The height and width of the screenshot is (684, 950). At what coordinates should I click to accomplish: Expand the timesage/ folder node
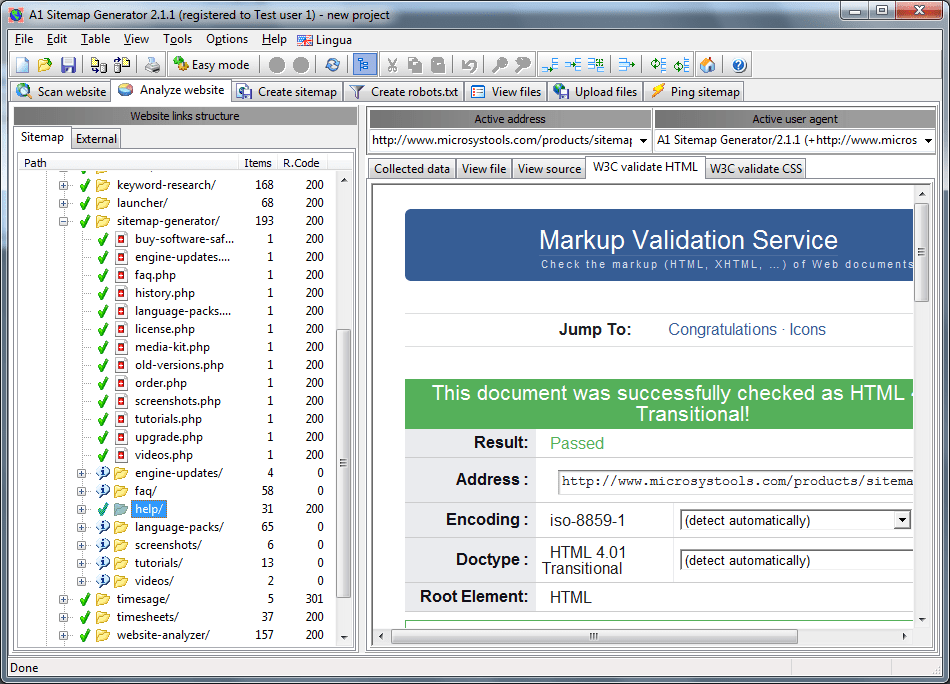point(62,596)
